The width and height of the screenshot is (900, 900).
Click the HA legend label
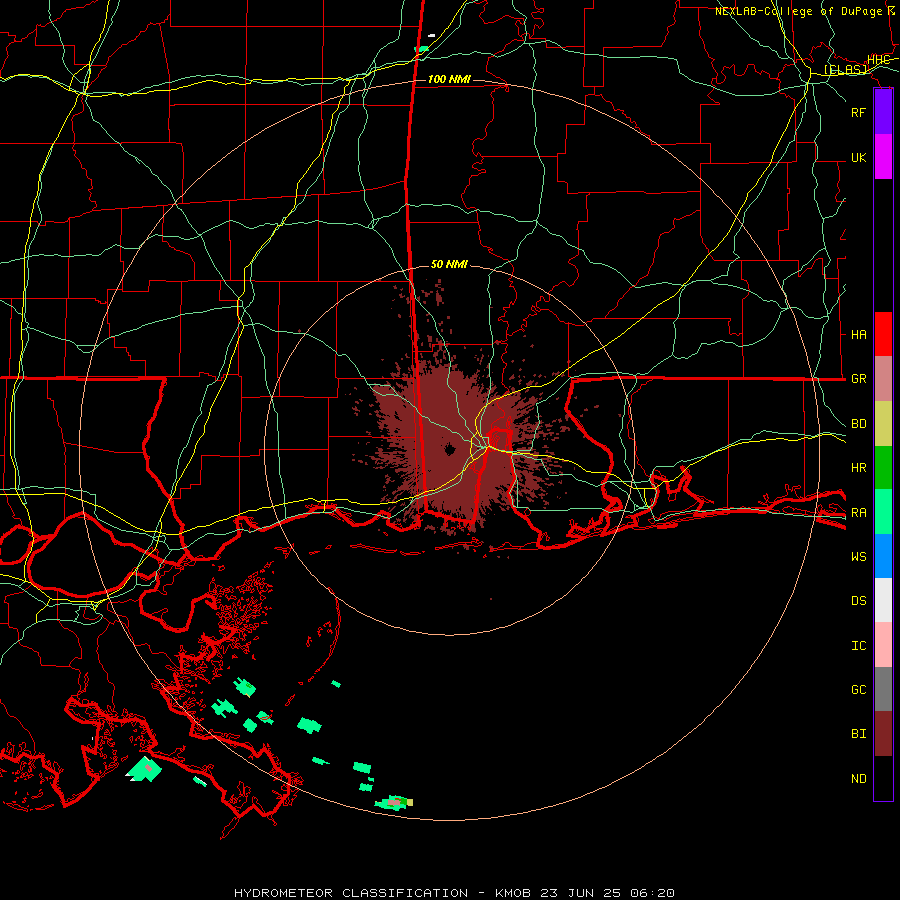pos(858,334)
